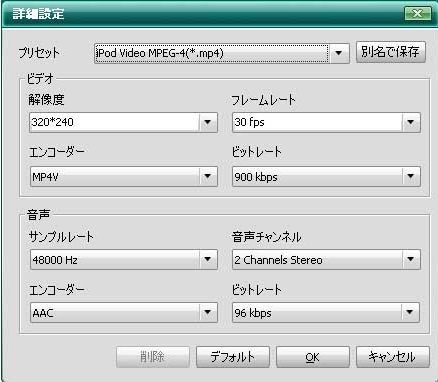Click the 解像度 label
This screenshot has width=438, height=382.
click(46, 99)
